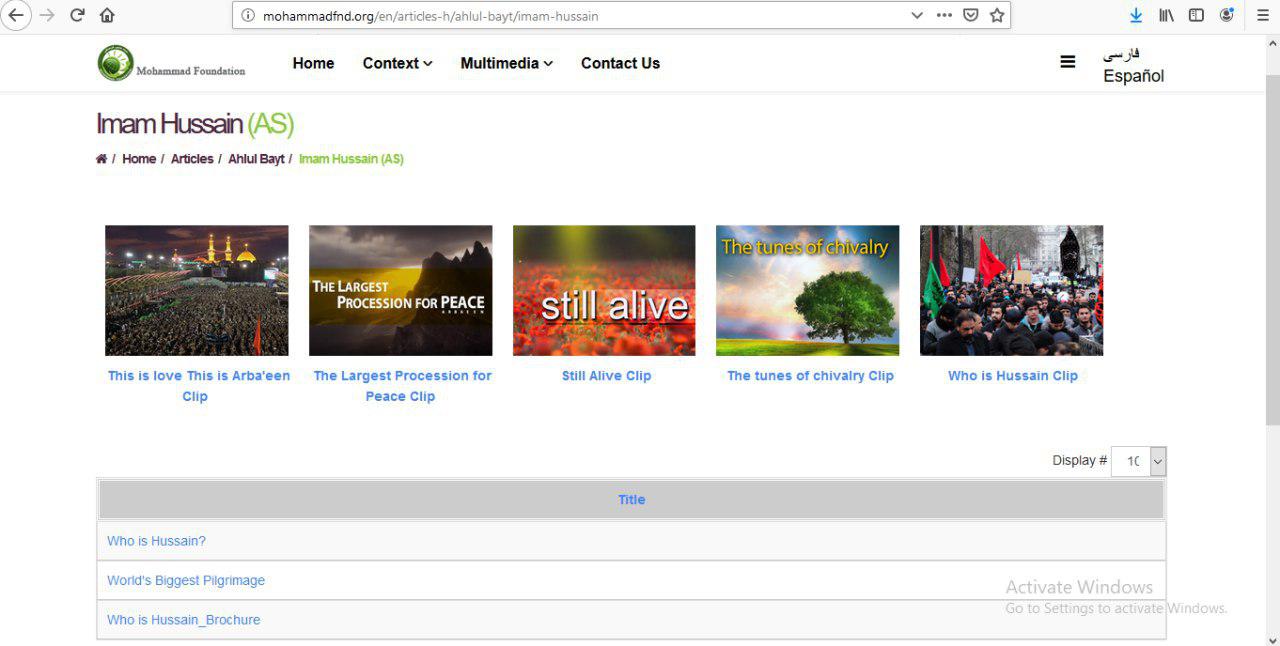Click Ahlul Bayt in breadcrumb
Screen dimensions: 1280x646
(256, 159)
